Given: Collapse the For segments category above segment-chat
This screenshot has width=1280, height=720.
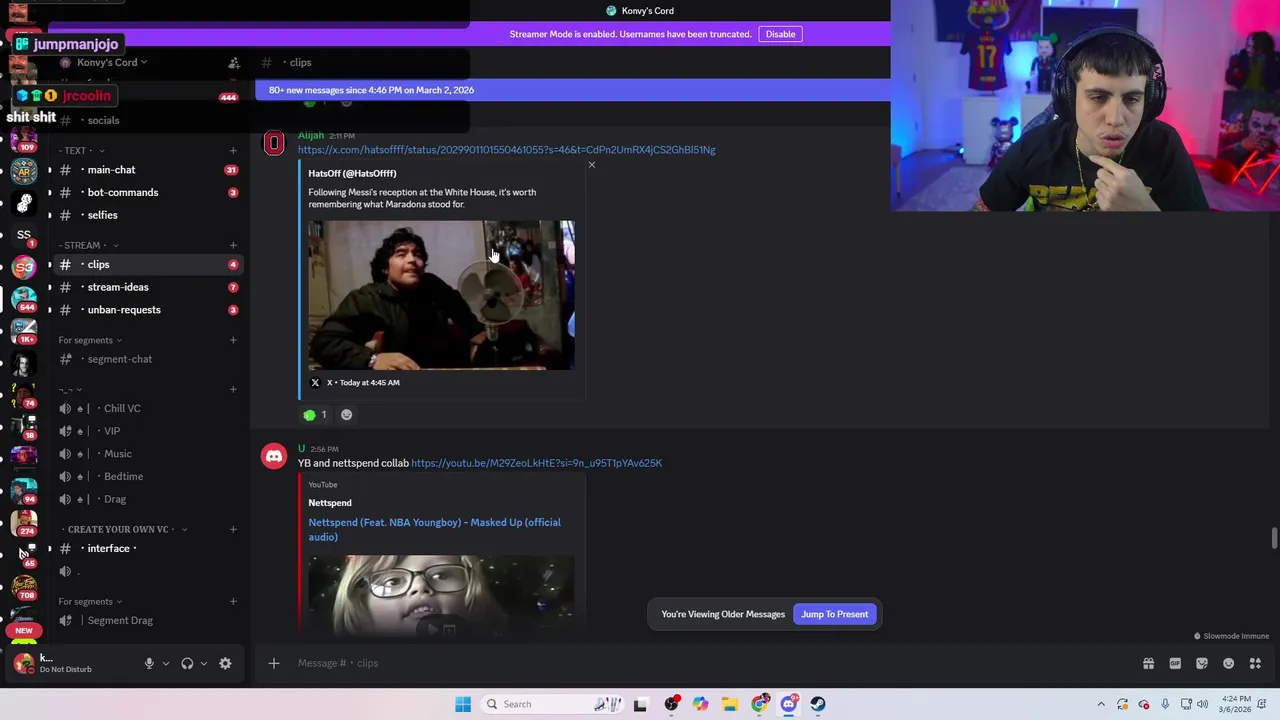Looking at the screenshot, I should click(x=90, y=340).
